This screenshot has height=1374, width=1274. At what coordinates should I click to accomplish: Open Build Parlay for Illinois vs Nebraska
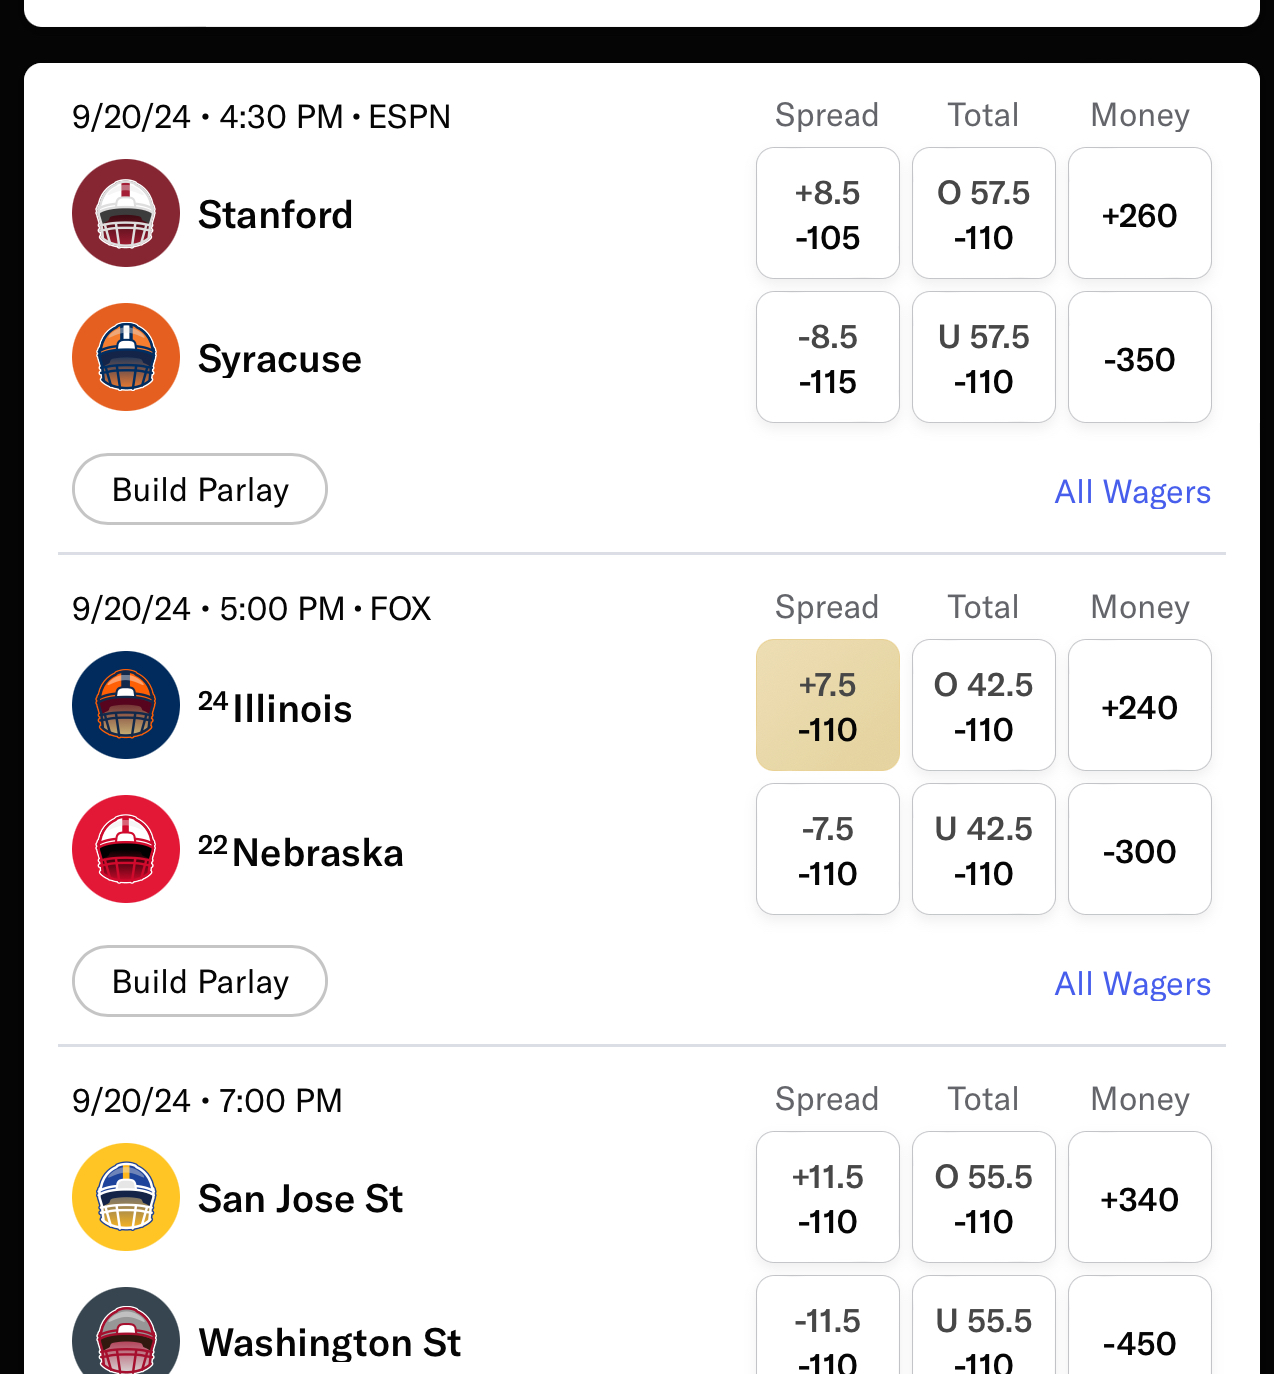point(200,981)
